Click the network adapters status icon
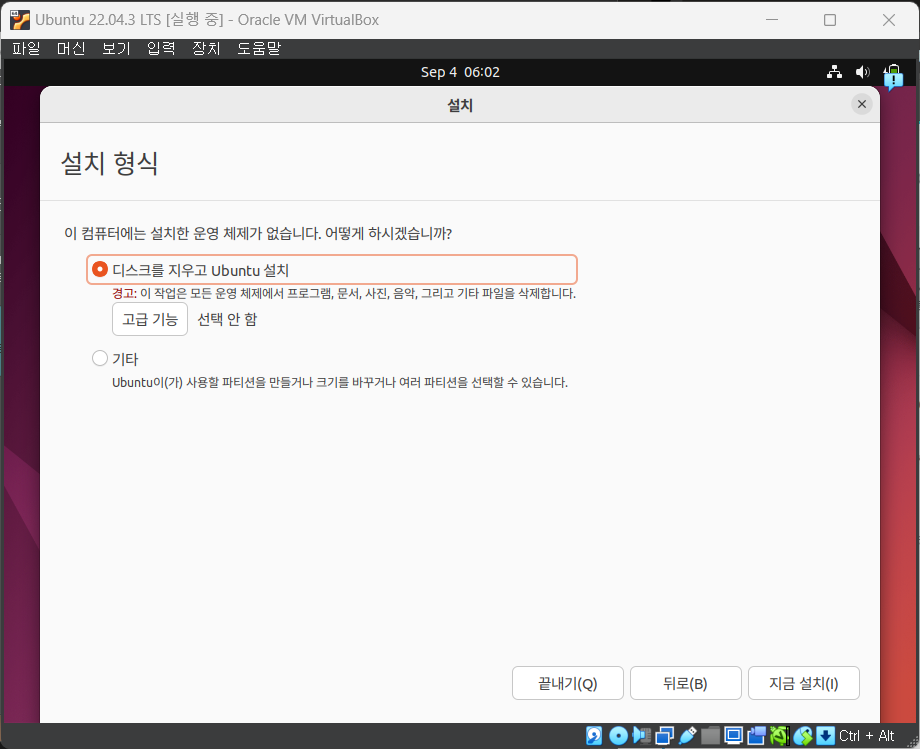Screen dimensions: 920x749 pos(665,736)
